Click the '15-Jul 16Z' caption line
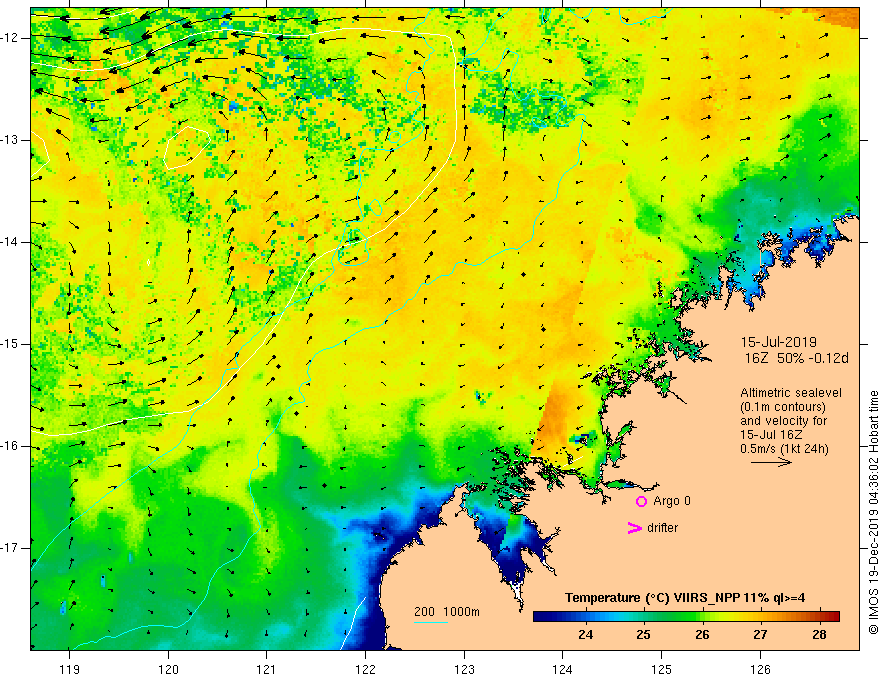The width and height of the screenshot is (880, 680). (771, 435)
